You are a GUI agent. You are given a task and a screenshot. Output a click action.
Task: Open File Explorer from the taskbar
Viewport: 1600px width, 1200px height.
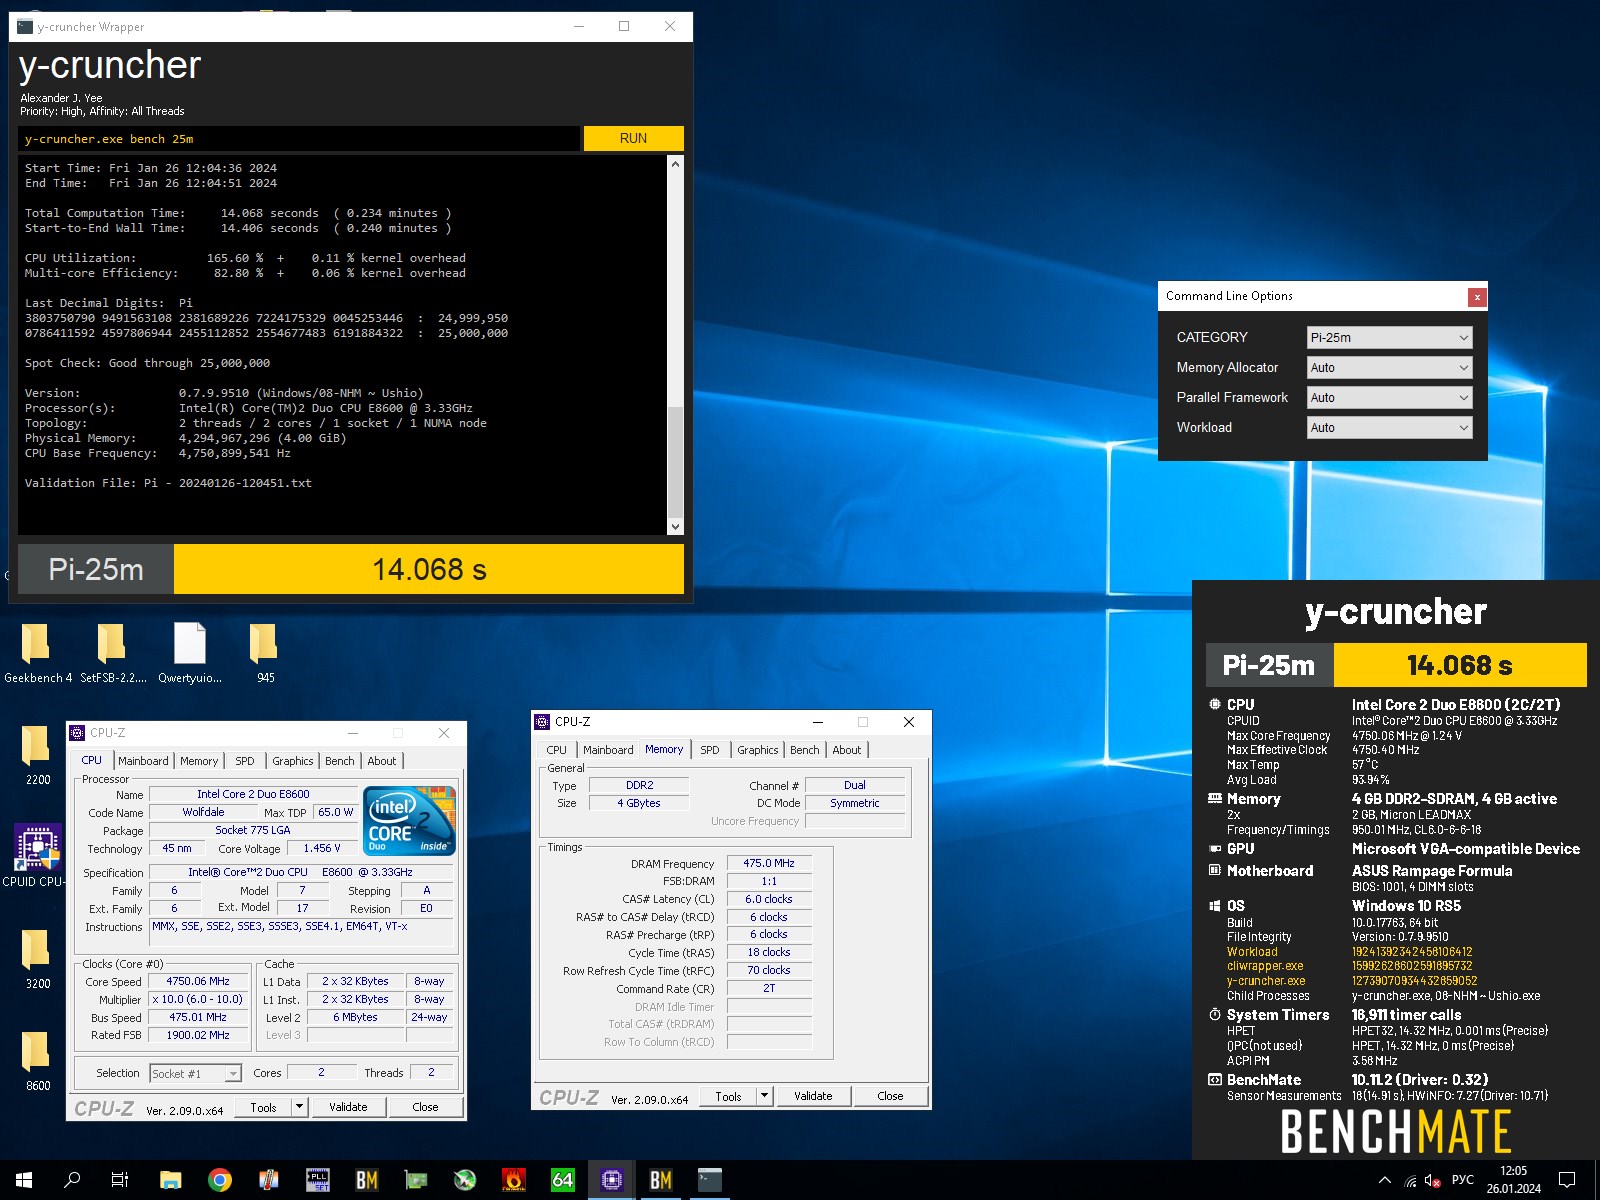coord(170,1180)
